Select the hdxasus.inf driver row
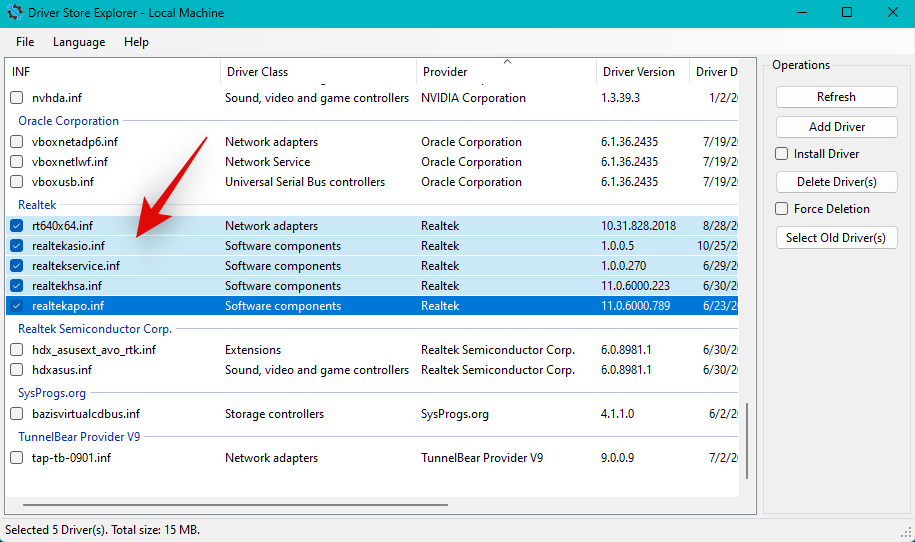Screen dimensions: 915x542 click(62, 370)
